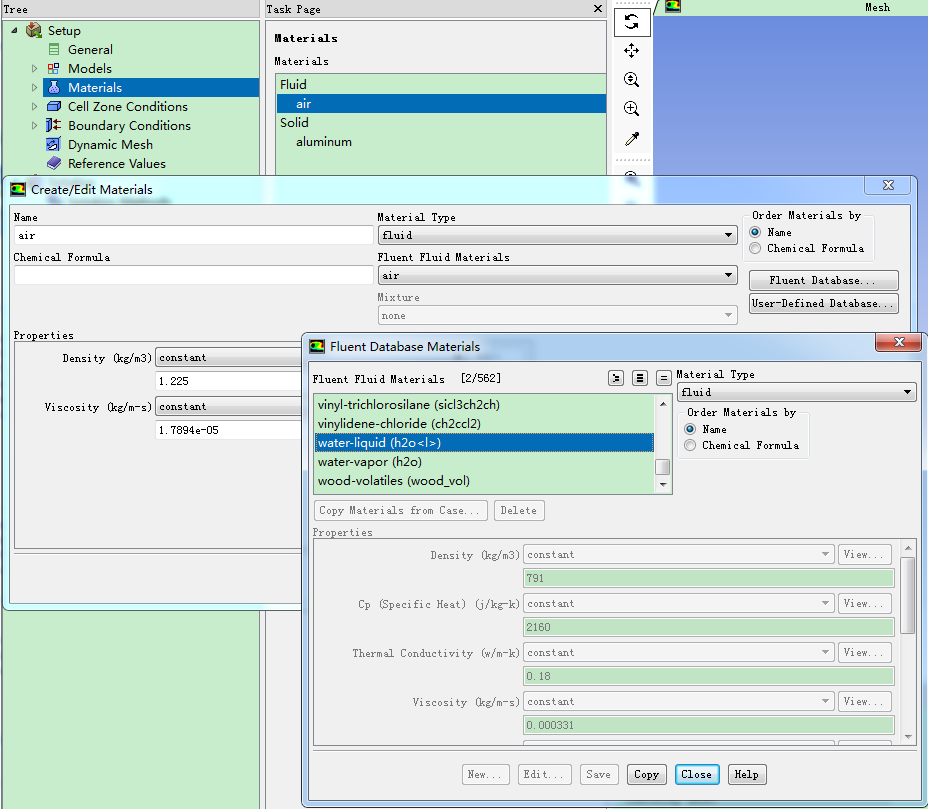Click the probe/eyedropper tool
This screenshot has width=928, height=809.
point(631,138)
